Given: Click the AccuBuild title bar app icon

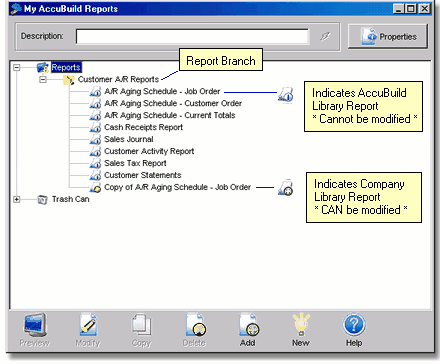Looking at the screenshot, I should 16,9.
